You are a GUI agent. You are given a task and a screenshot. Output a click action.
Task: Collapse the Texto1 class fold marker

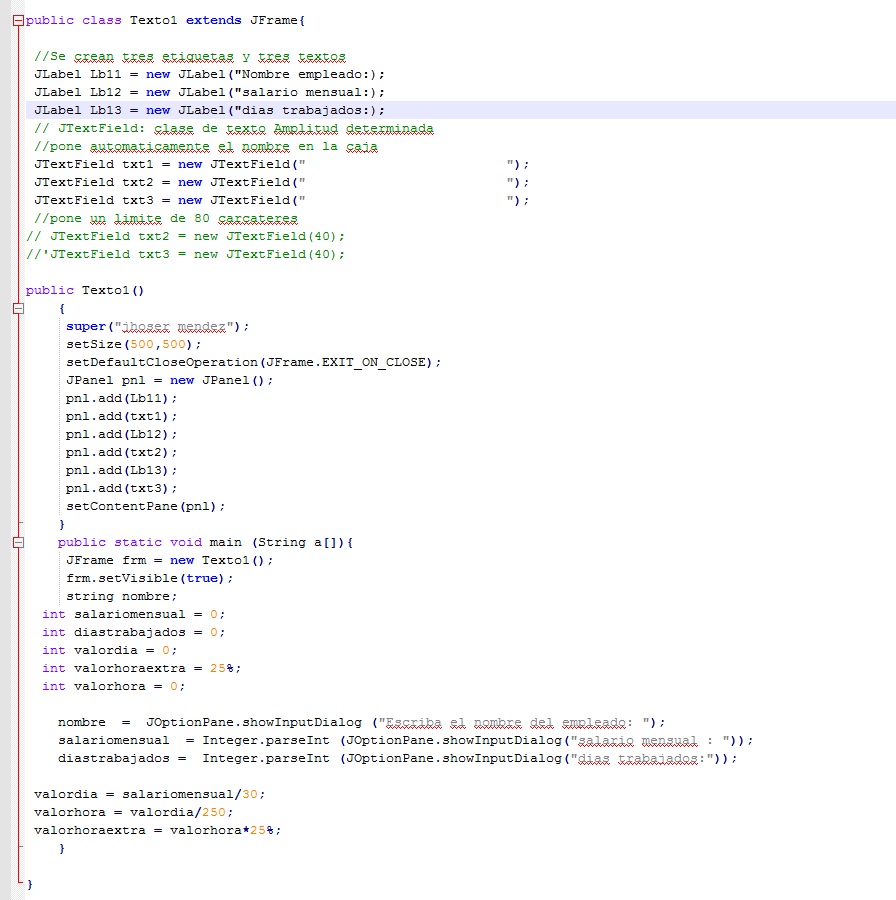tap(18, 21)
